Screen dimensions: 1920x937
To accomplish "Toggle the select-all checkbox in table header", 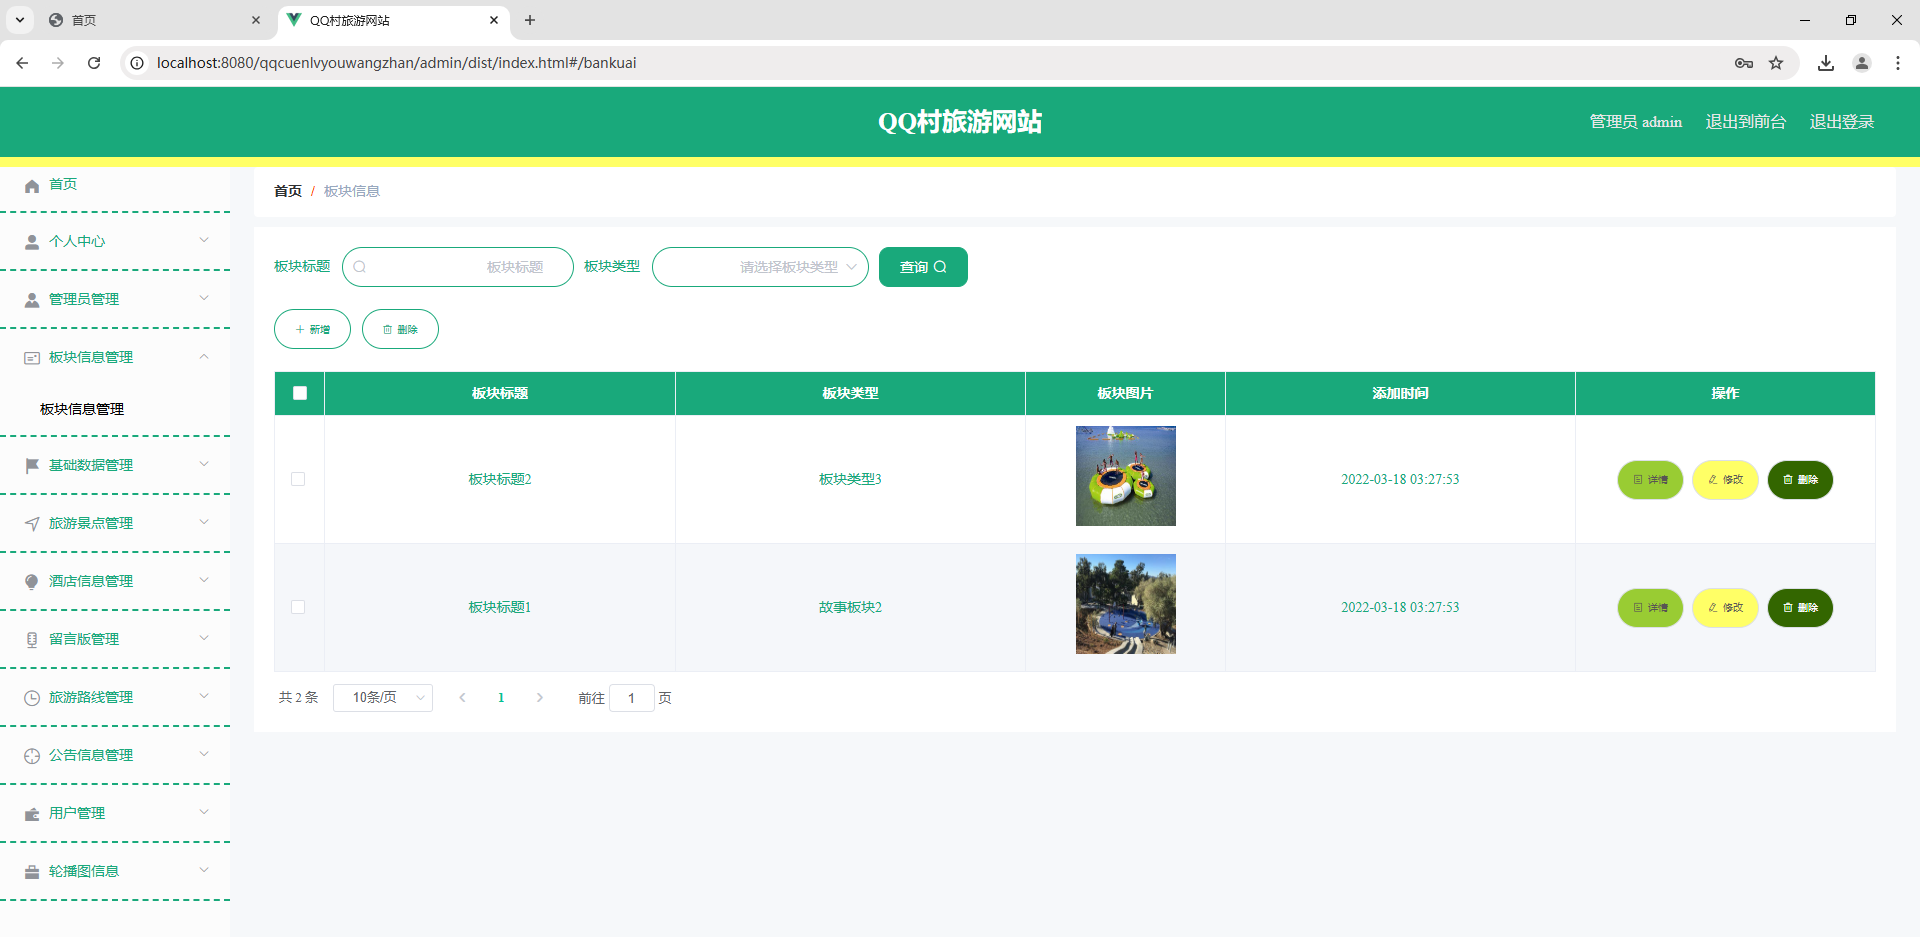I will pos(298,393).
